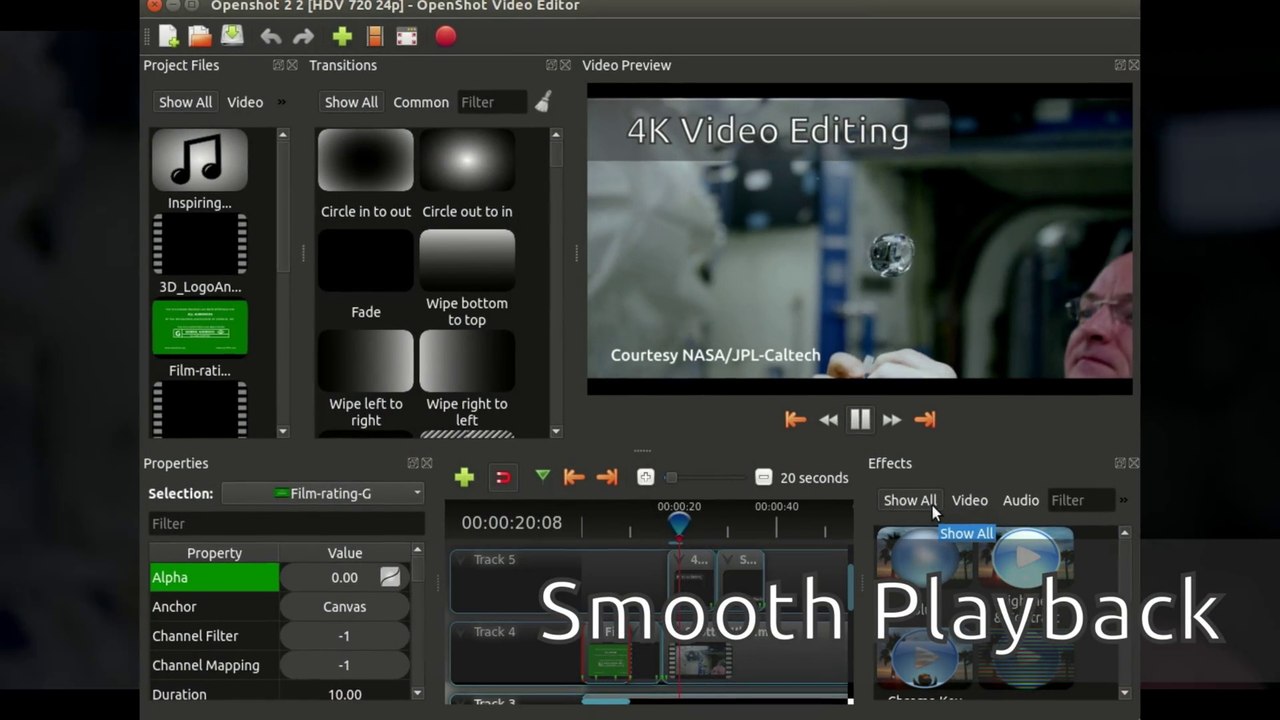Choose the Wipe bottom to top transition
This screenshot has width=1280, height=720.
(x=467, y=261)
